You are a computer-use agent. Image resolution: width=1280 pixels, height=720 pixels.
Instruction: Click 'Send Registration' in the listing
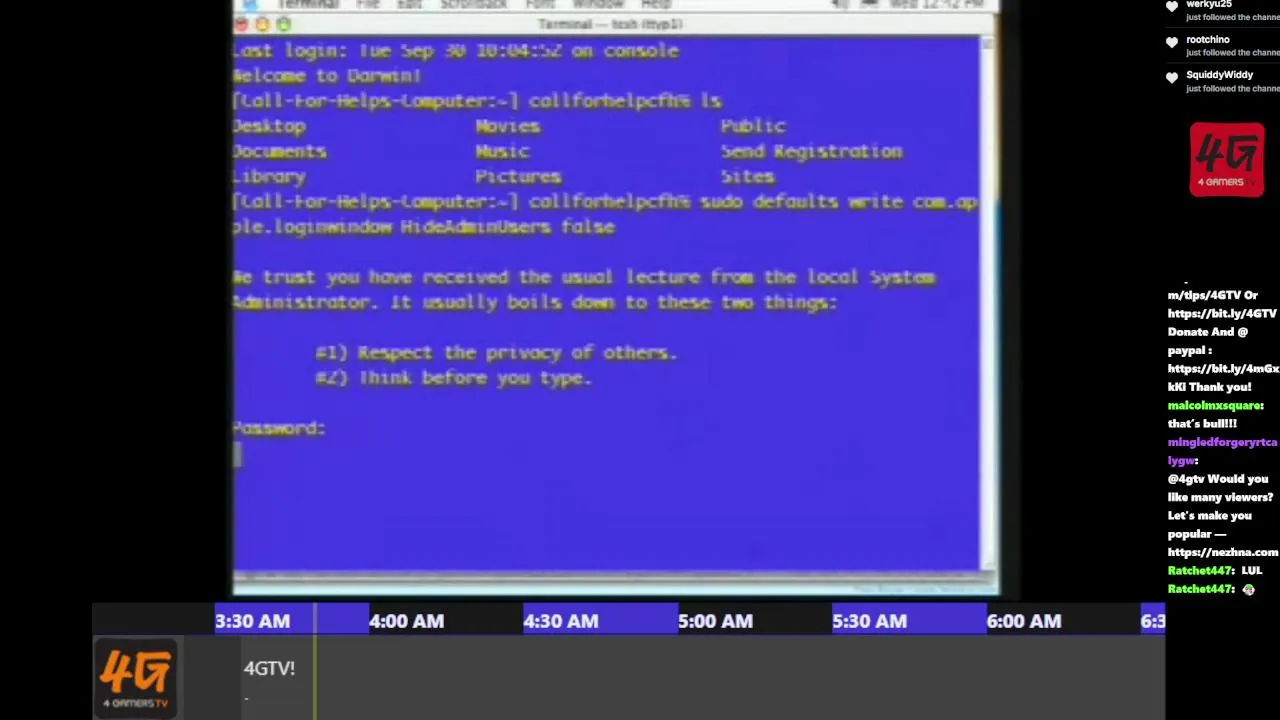811,151
